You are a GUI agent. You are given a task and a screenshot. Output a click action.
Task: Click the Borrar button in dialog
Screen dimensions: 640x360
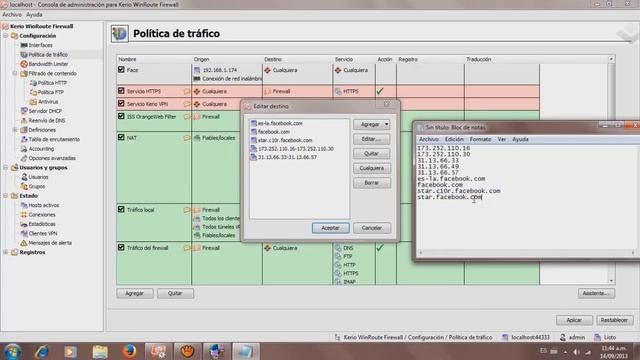point(372,183)
